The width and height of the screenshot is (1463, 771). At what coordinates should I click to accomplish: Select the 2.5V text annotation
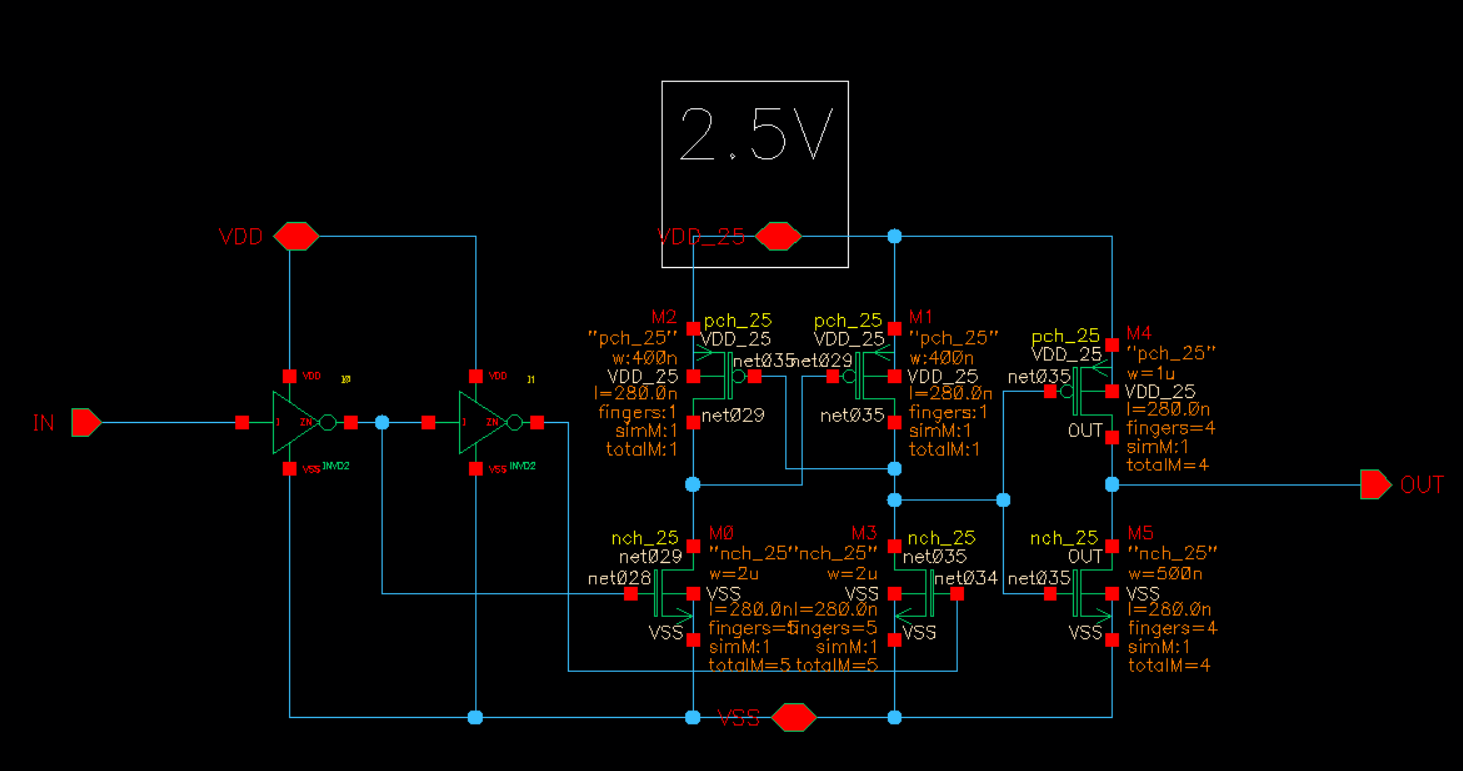[x=755, y=135]
